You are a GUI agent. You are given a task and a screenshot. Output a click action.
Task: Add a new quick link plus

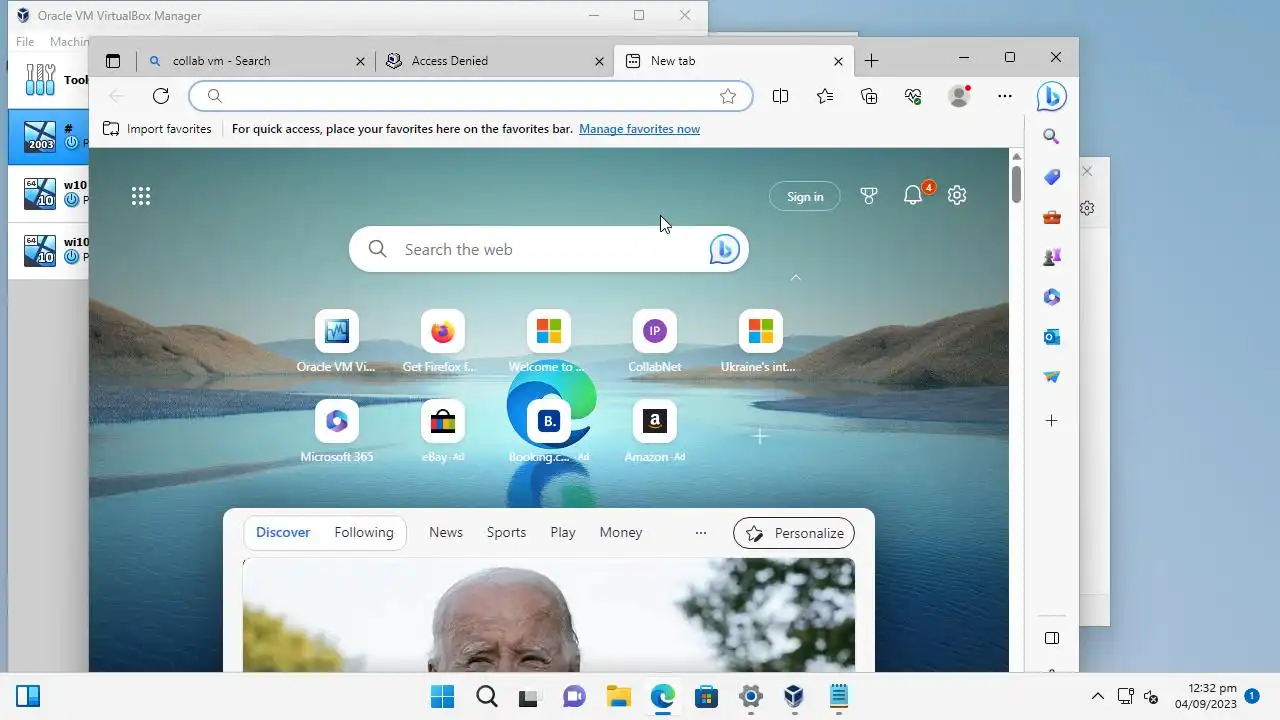760,436
